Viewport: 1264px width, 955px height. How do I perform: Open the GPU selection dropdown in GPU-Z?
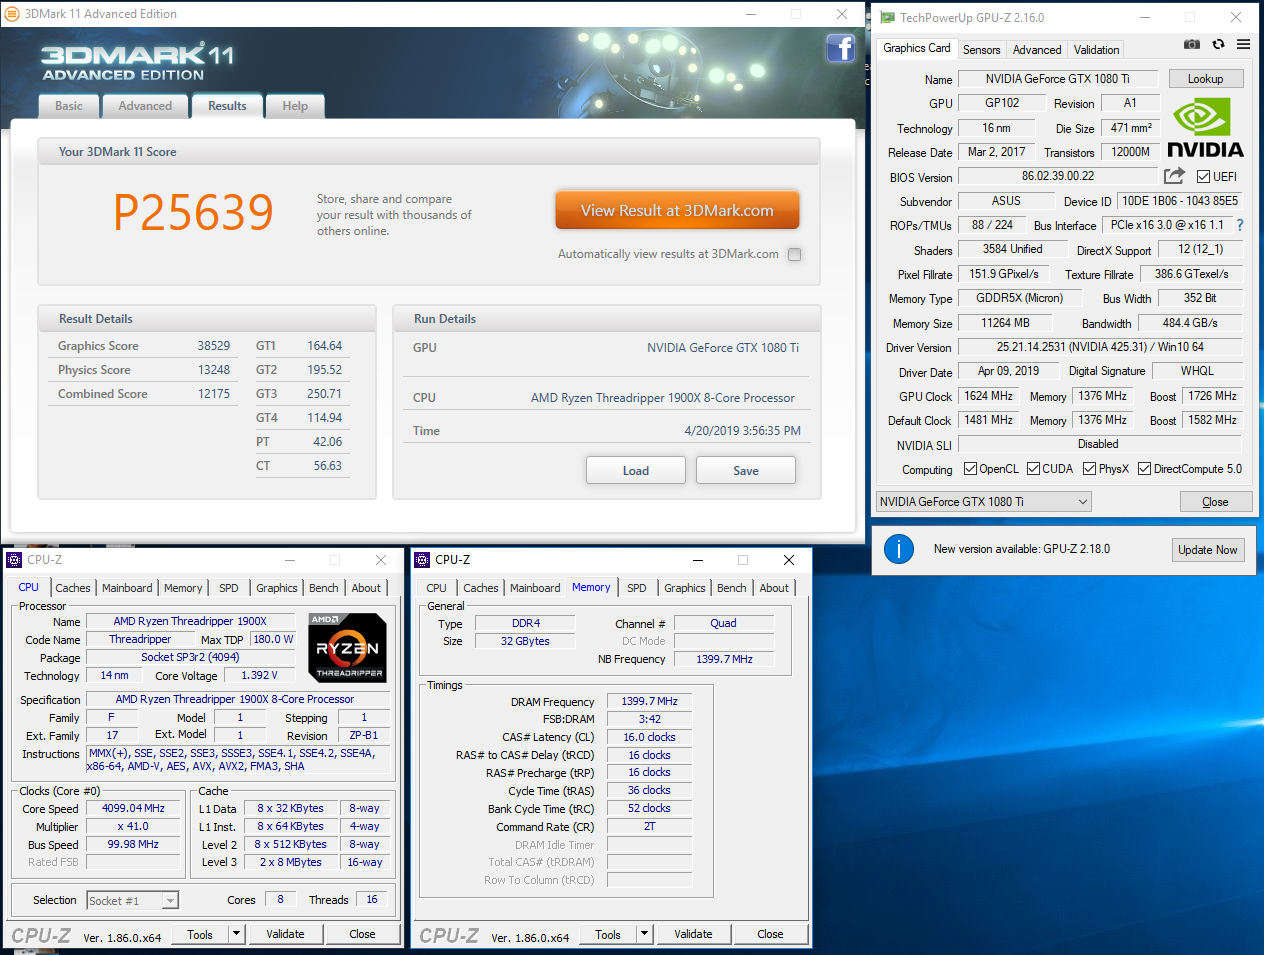point(984,502)
